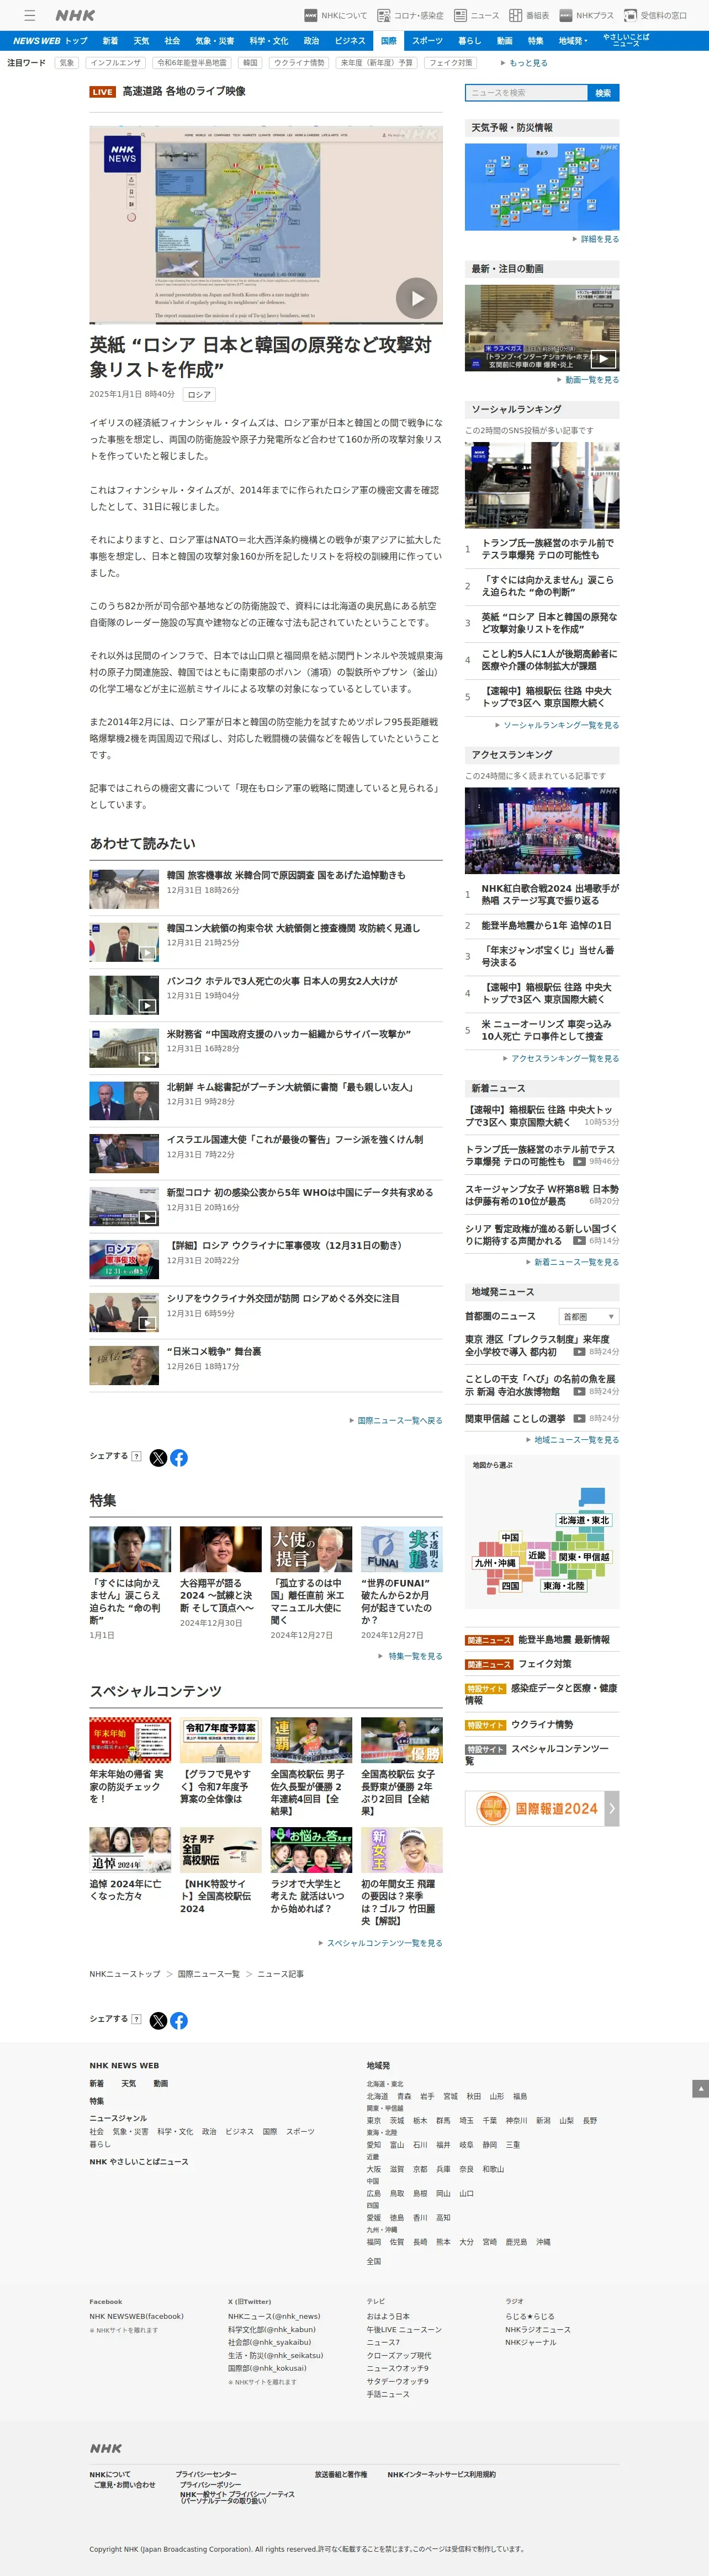The image size is (709, 2576).
Task: Click the NHK logo in the footer
Action: (x=106, y=2449)
